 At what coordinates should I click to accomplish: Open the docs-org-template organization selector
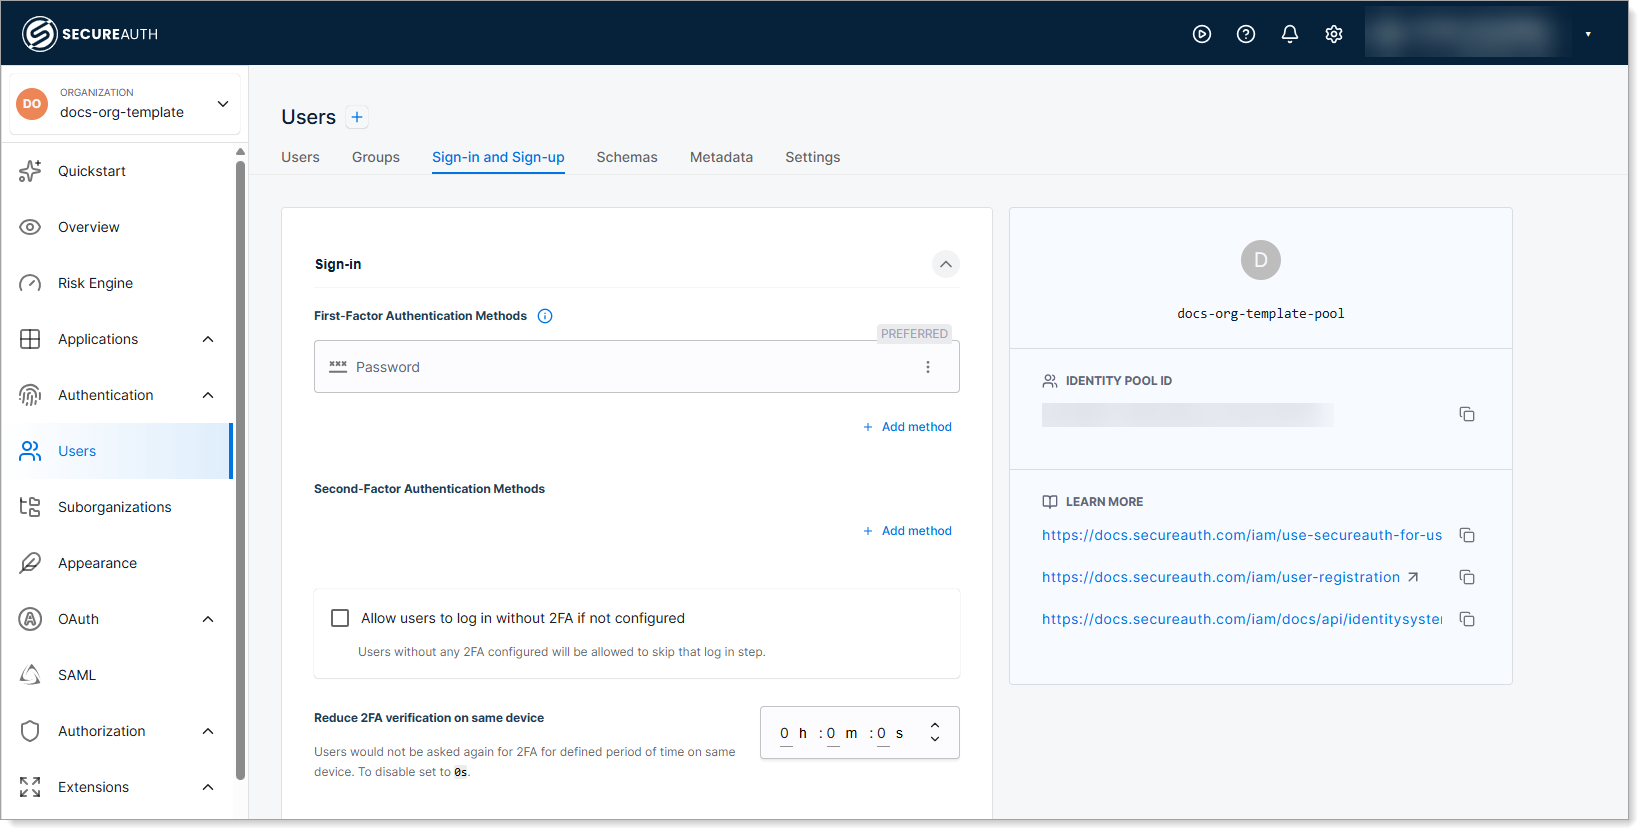tap(125, 103)
